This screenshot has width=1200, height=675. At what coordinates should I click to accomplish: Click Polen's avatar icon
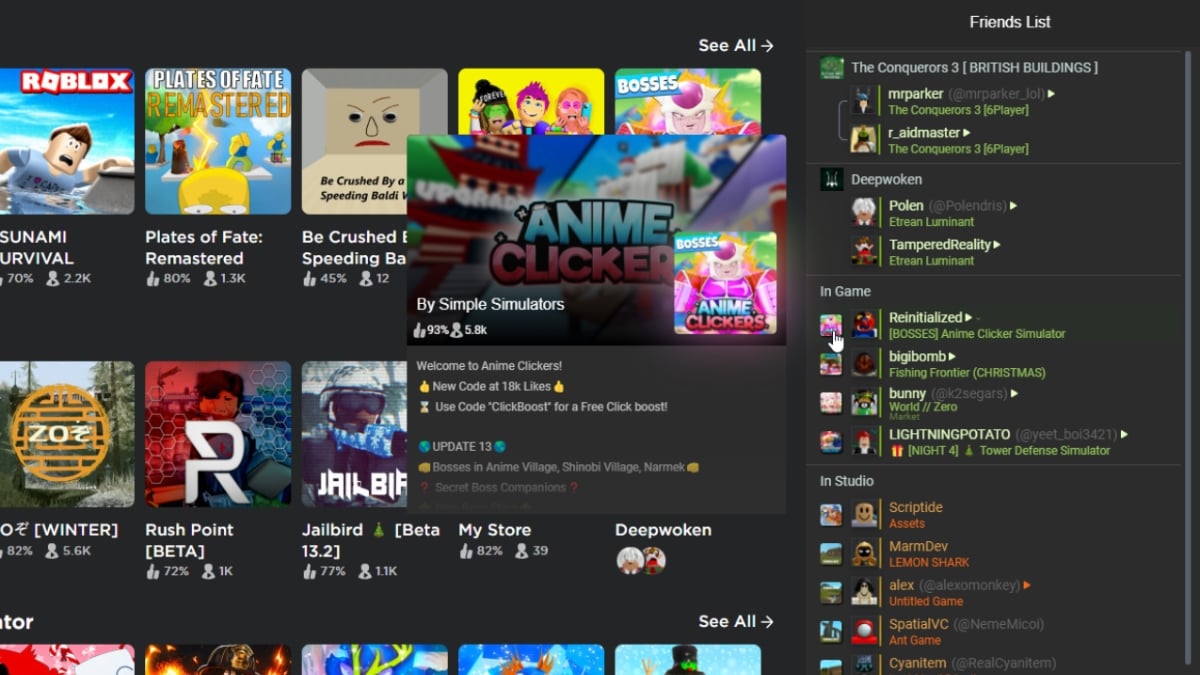[865, 213]
